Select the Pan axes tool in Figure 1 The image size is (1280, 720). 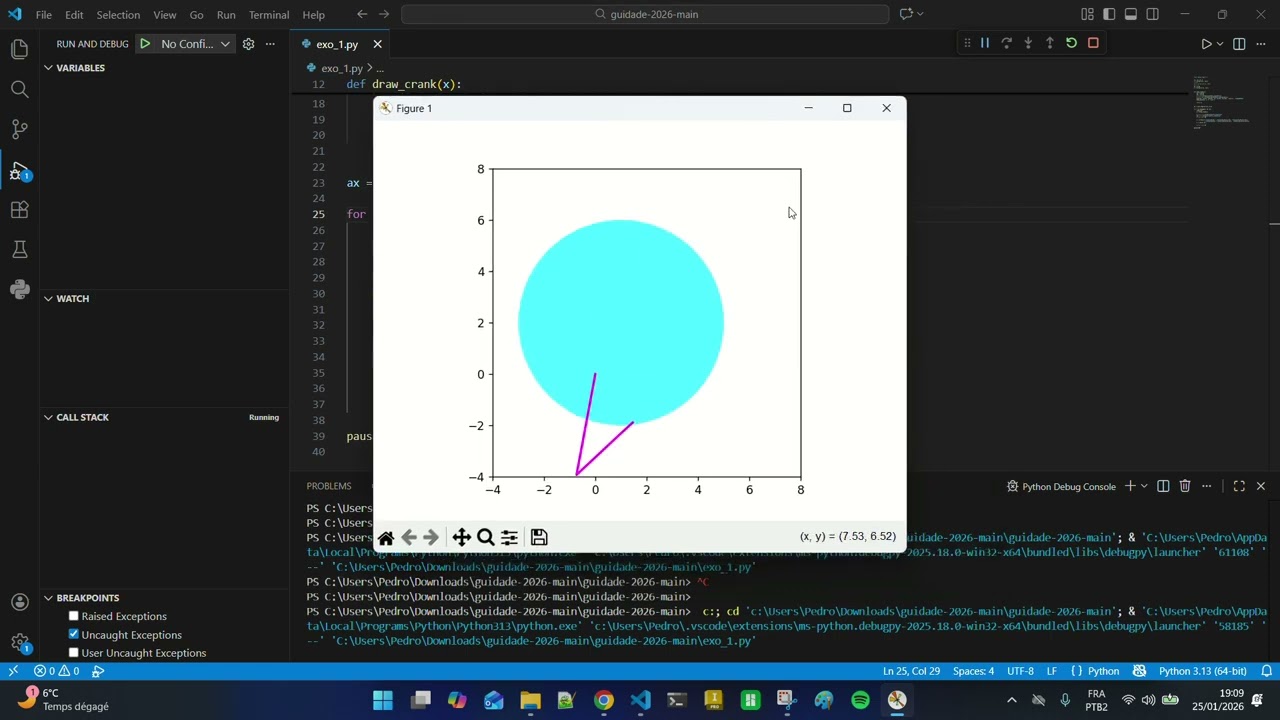tap(461, 538)
